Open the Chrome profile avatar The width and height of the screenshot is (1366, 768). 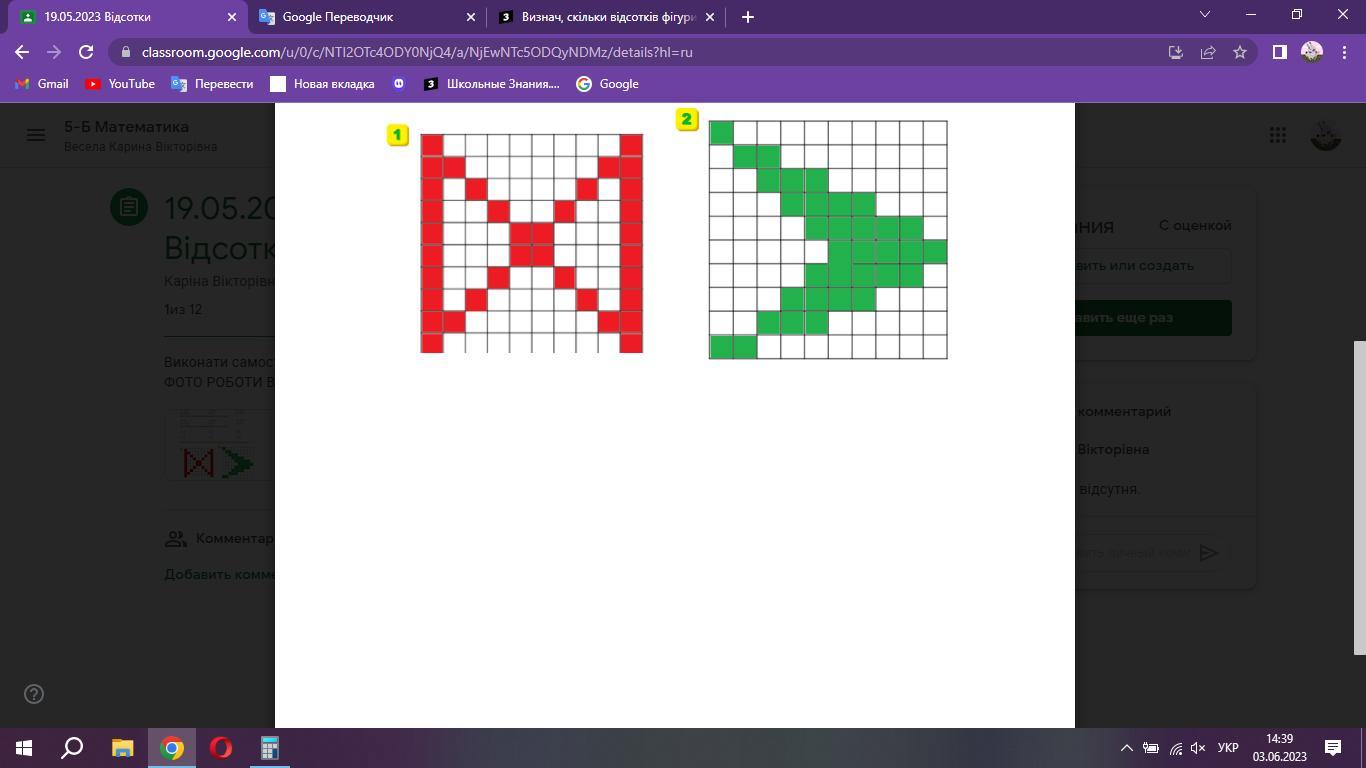(x=1312, y=52)
